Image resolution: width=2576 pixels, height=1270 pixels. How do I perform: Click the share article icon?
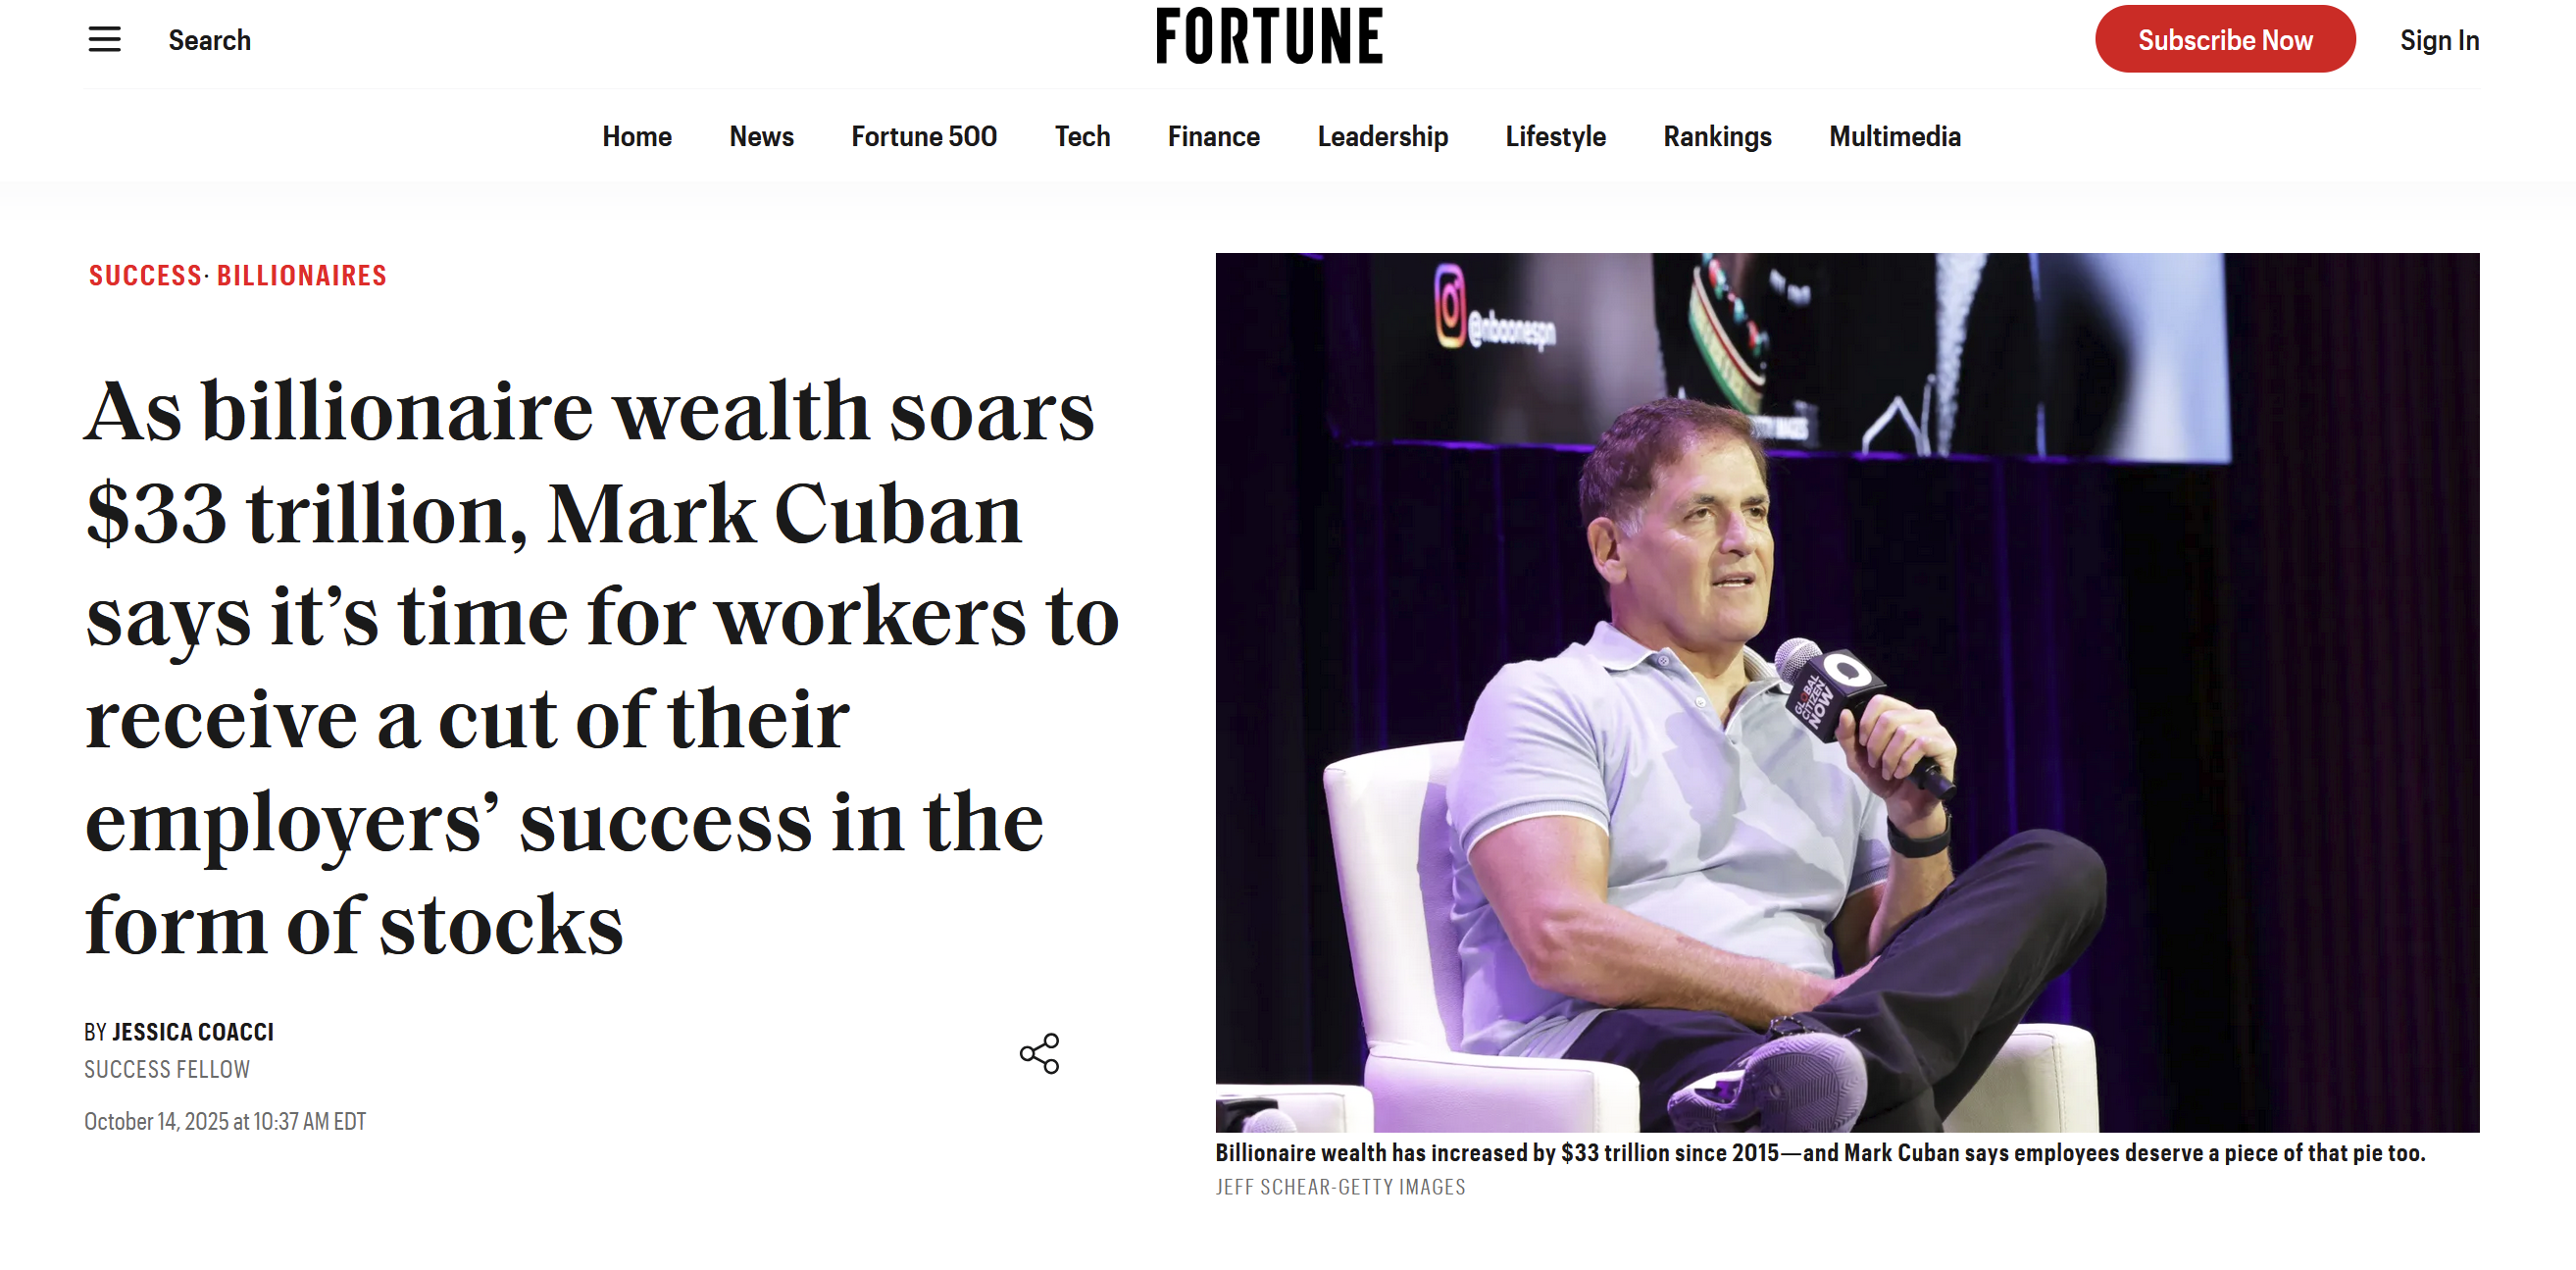tap(1039, 1053)
